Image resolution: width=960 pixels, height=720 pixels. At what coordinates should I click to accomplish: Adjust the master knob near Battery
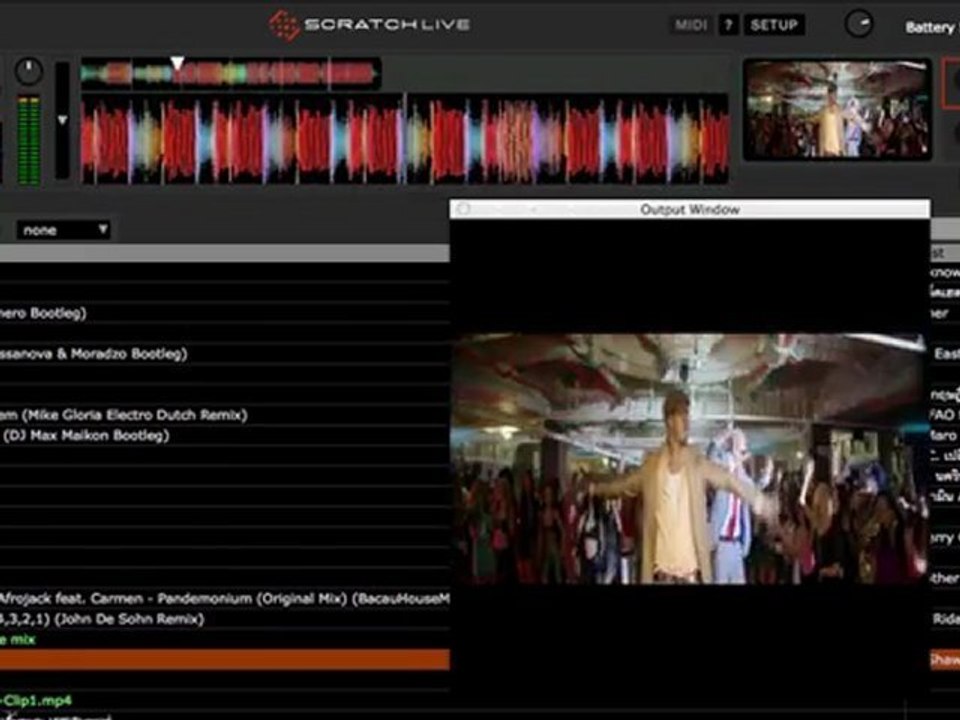pos(859,24)
